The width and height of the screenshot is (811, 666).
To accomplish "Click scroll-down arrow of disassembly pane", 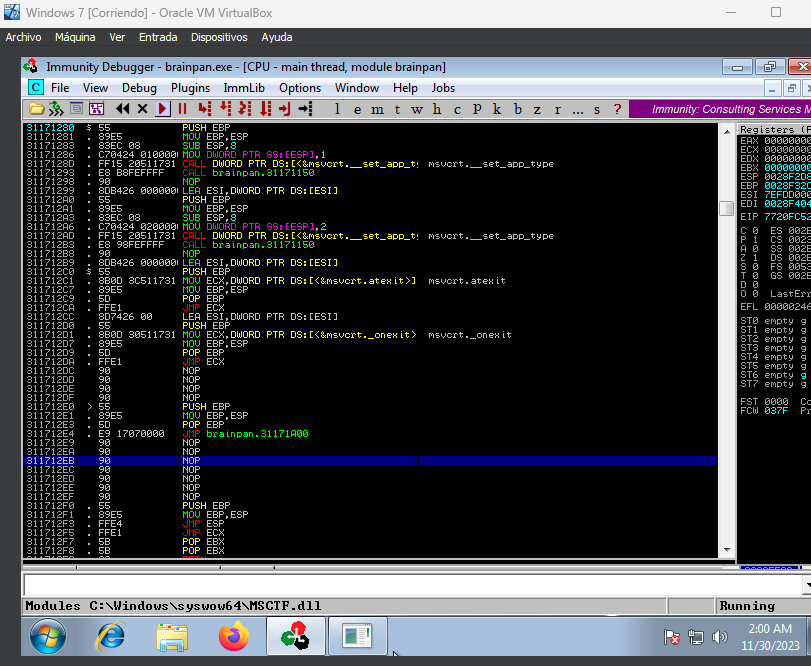I will pyautogui.click(x=727, y=550).
